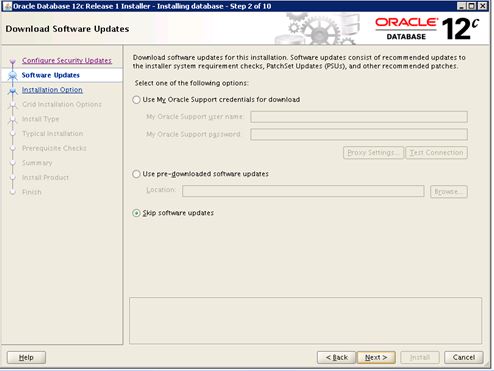494x371 pixels.
Task: Click Install Type step in sidebar
Action: (41, 119)
